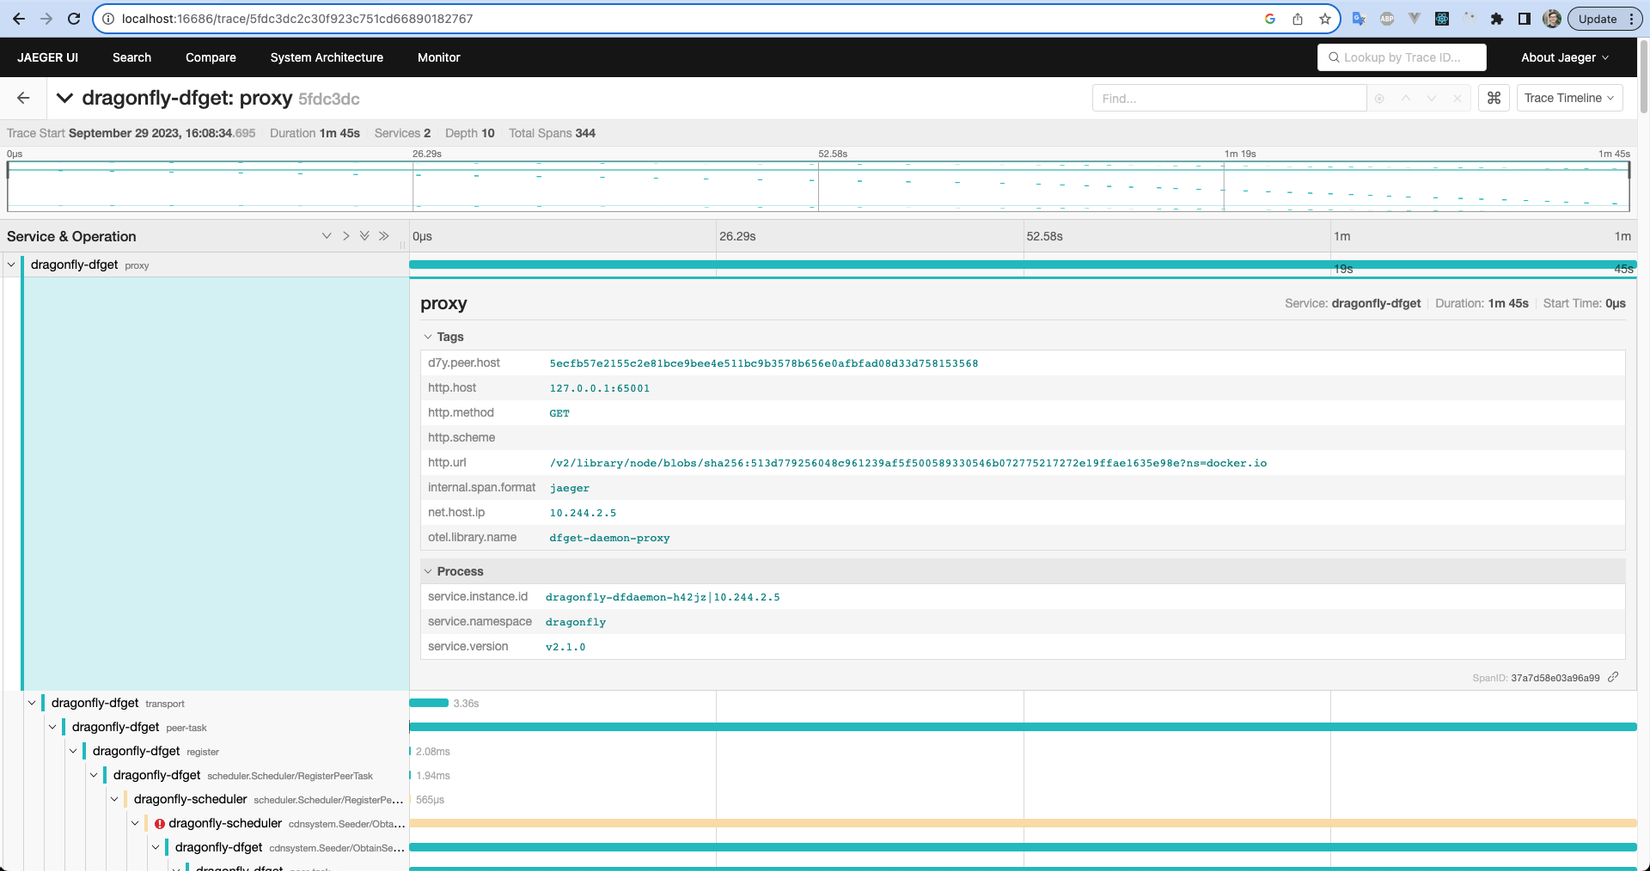This screenshot has height=871, width=1650.
Task: Click the trace minimap overview
Action: 818,185
